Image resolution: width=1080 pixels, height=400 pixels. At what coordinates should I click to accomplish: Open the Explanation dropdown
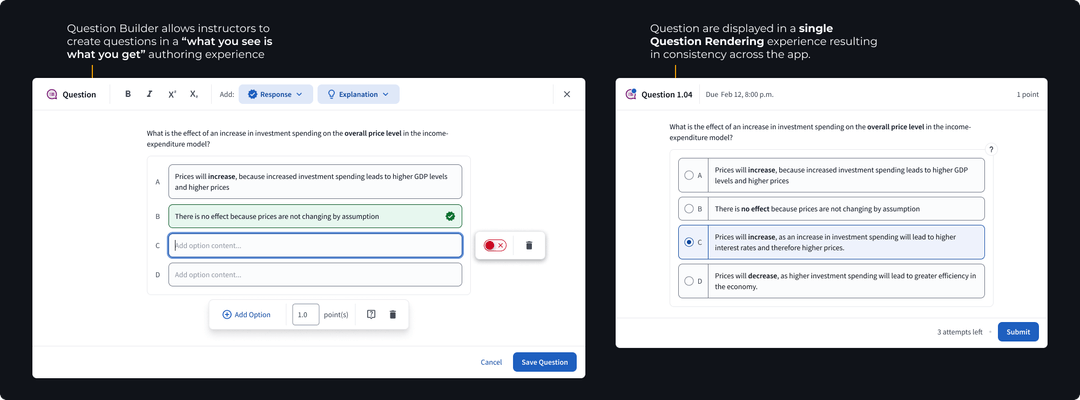[358, 94]
